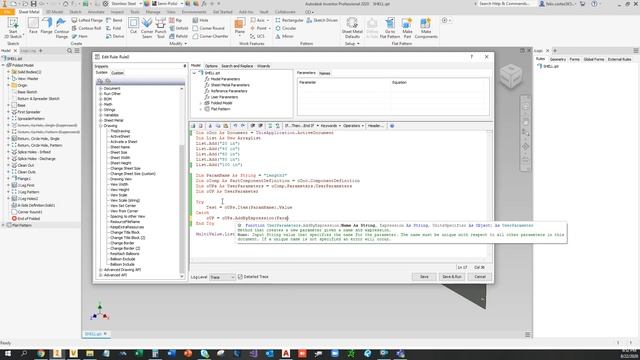Click the ViewCube in the viewport

[511, 76]
